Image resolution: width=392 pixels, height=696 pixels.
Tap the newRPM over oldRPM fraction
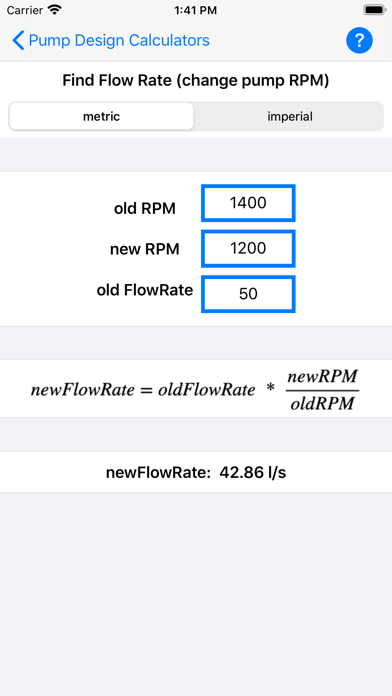point(322,390)
